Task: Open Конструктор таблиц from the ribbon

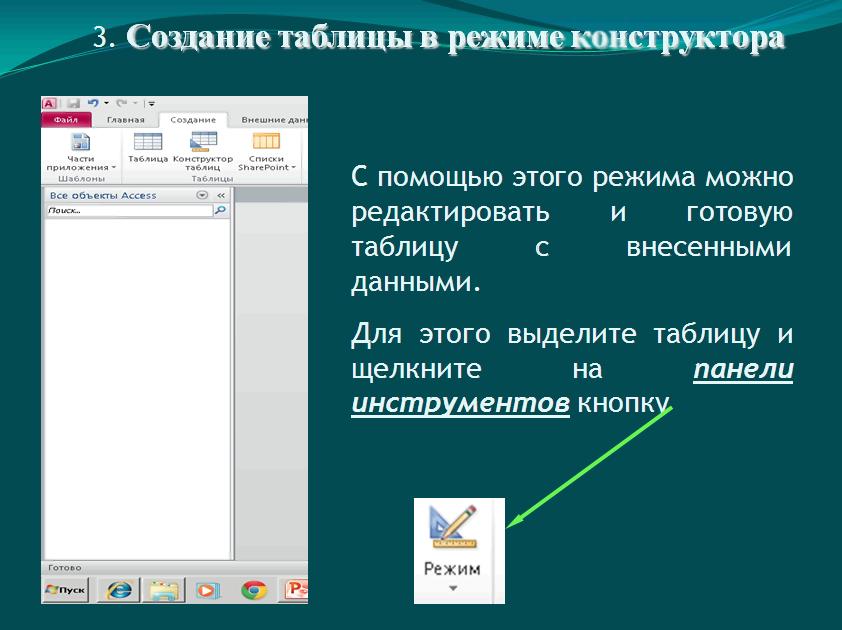Action: pyautogui.click(x=203, y=143)
